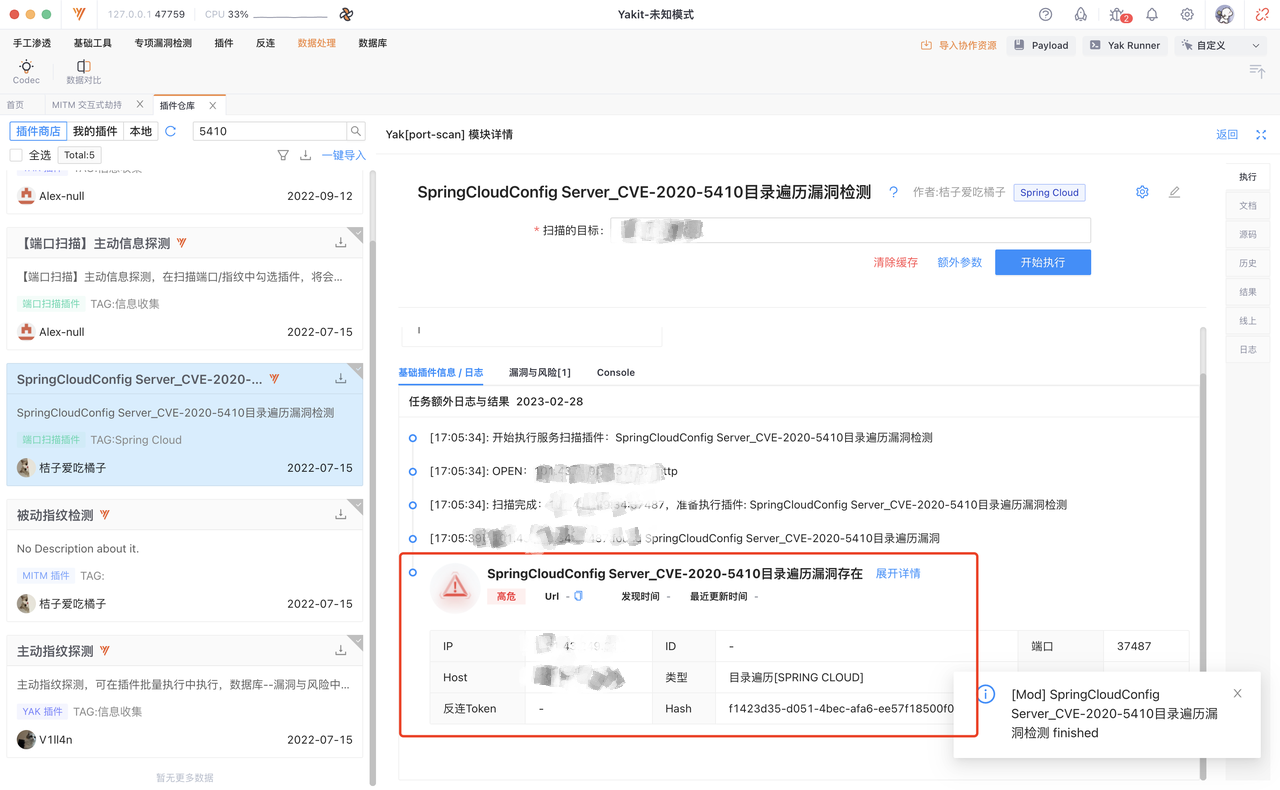Click the search magnifier icon

pos(356,131)
